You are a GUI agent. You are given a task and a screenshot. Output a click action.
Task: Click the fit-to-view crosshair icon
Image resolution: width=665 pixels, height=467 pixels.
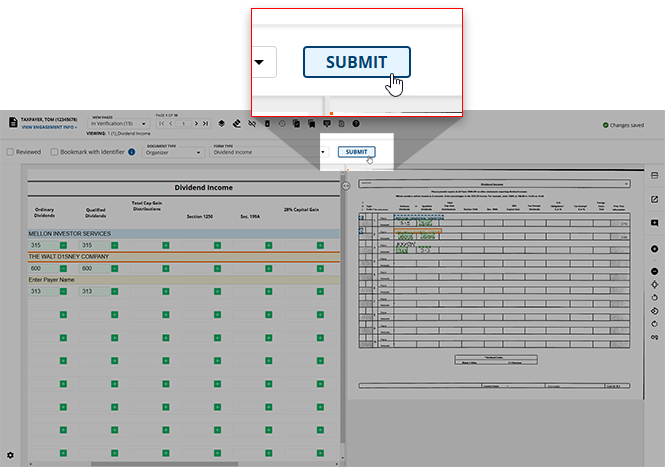click(x=654, y=284)
